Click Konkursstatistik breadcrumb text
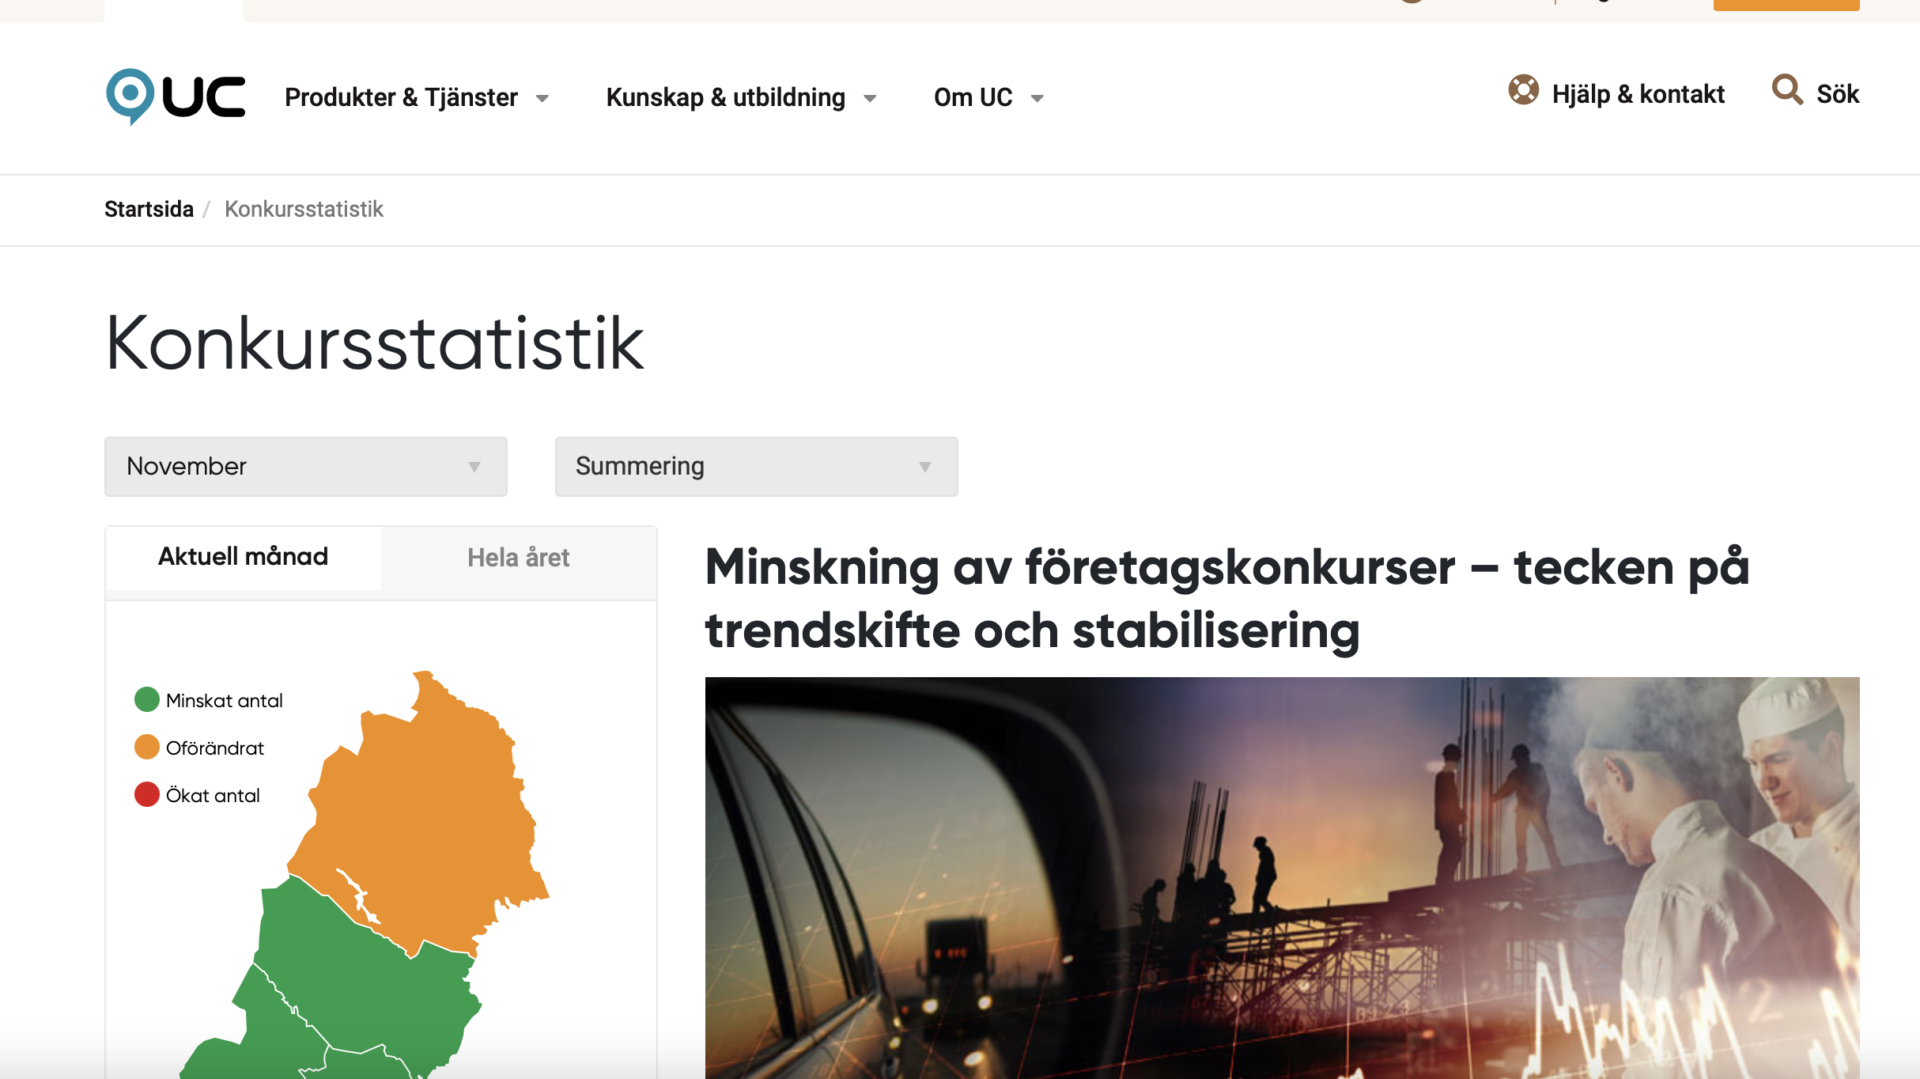1920x1079 pixels. point(304,209)
